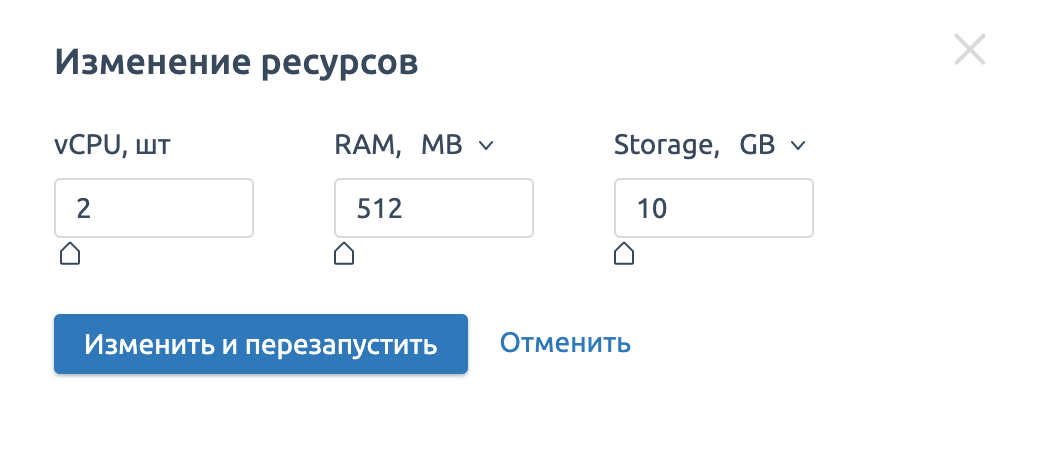Click the Отменить link
1040x450 pixels.
(565, 343)
